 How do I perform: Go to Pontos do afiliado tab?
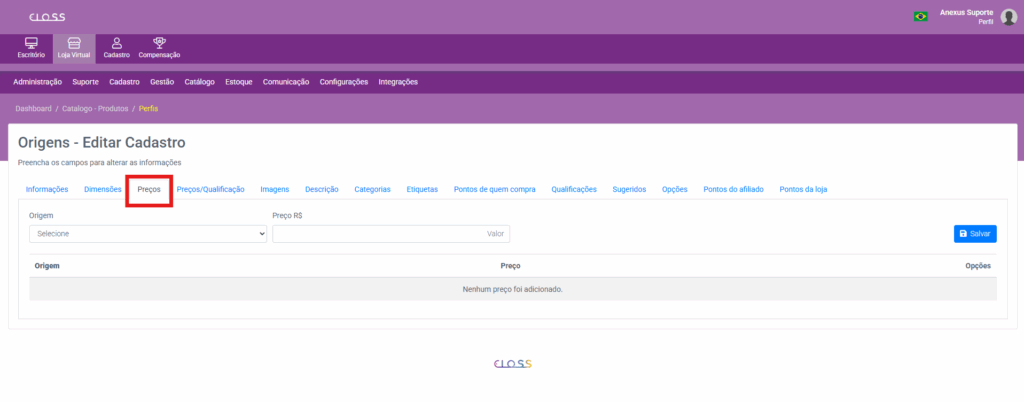click(733, 189)
